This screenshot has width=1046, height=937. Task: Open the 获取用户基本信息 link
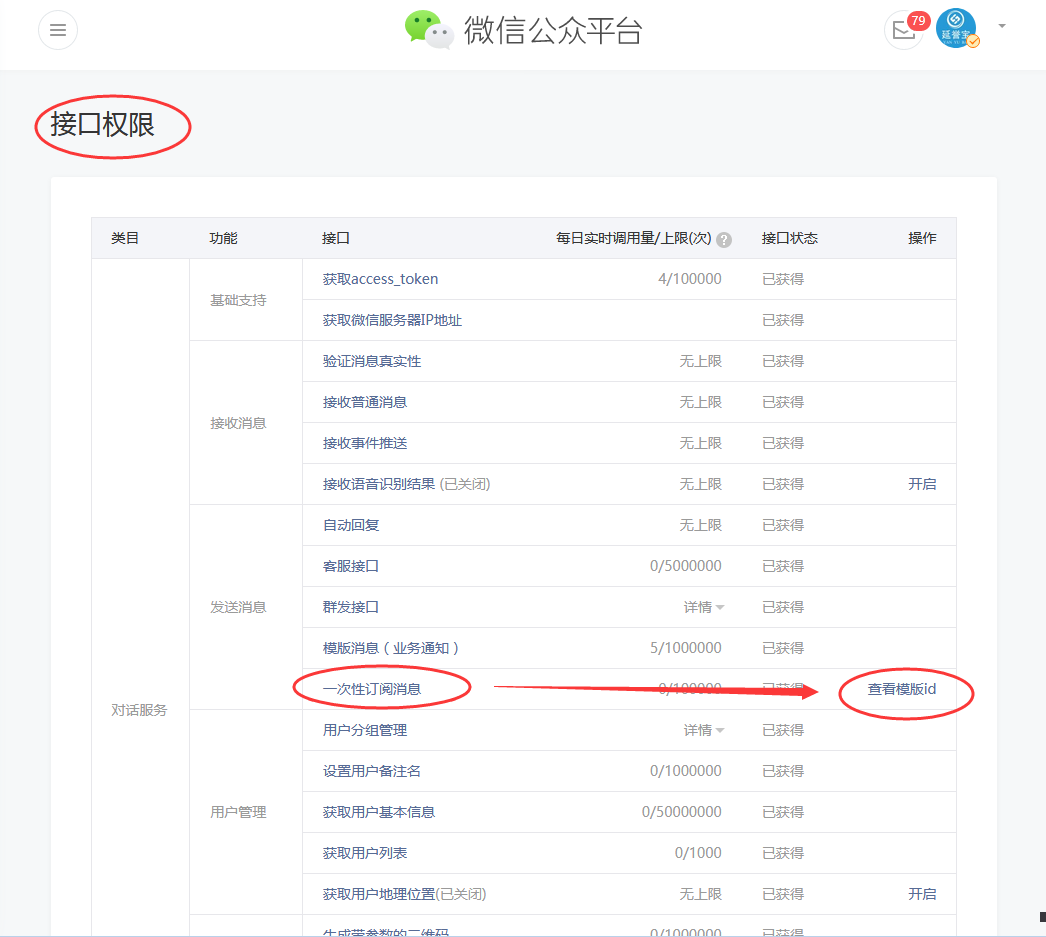tap(379, 812)
